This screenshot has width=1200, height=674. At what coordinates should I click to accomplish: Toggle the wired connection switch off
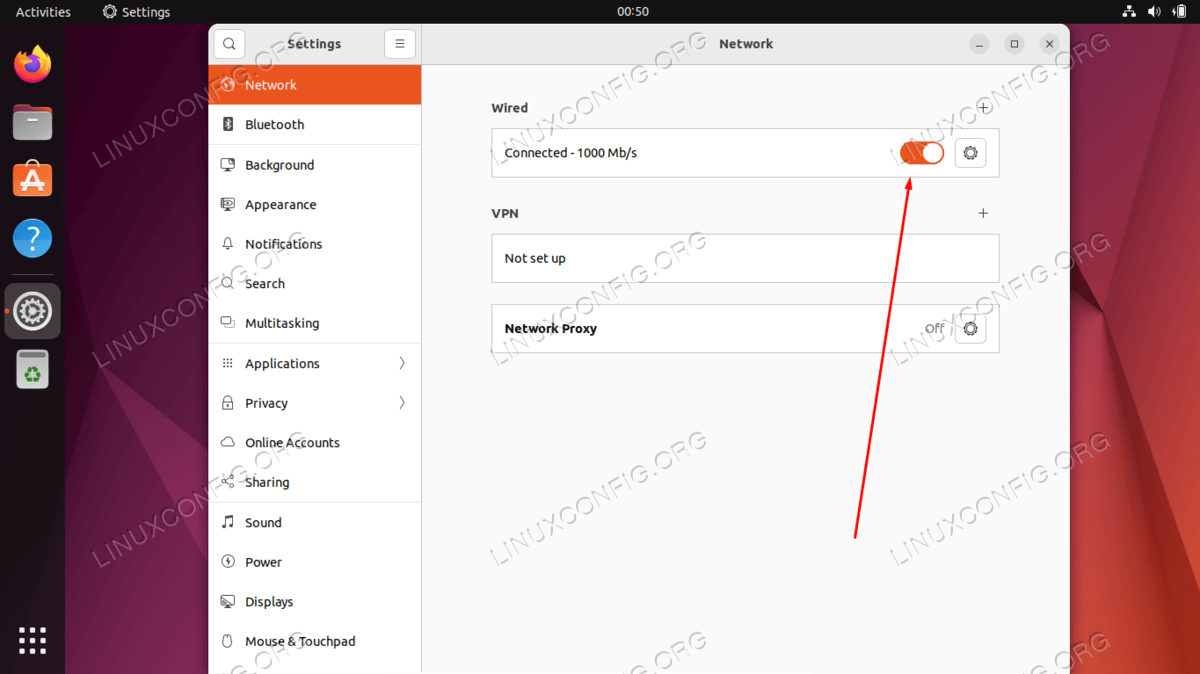point(921,153)
